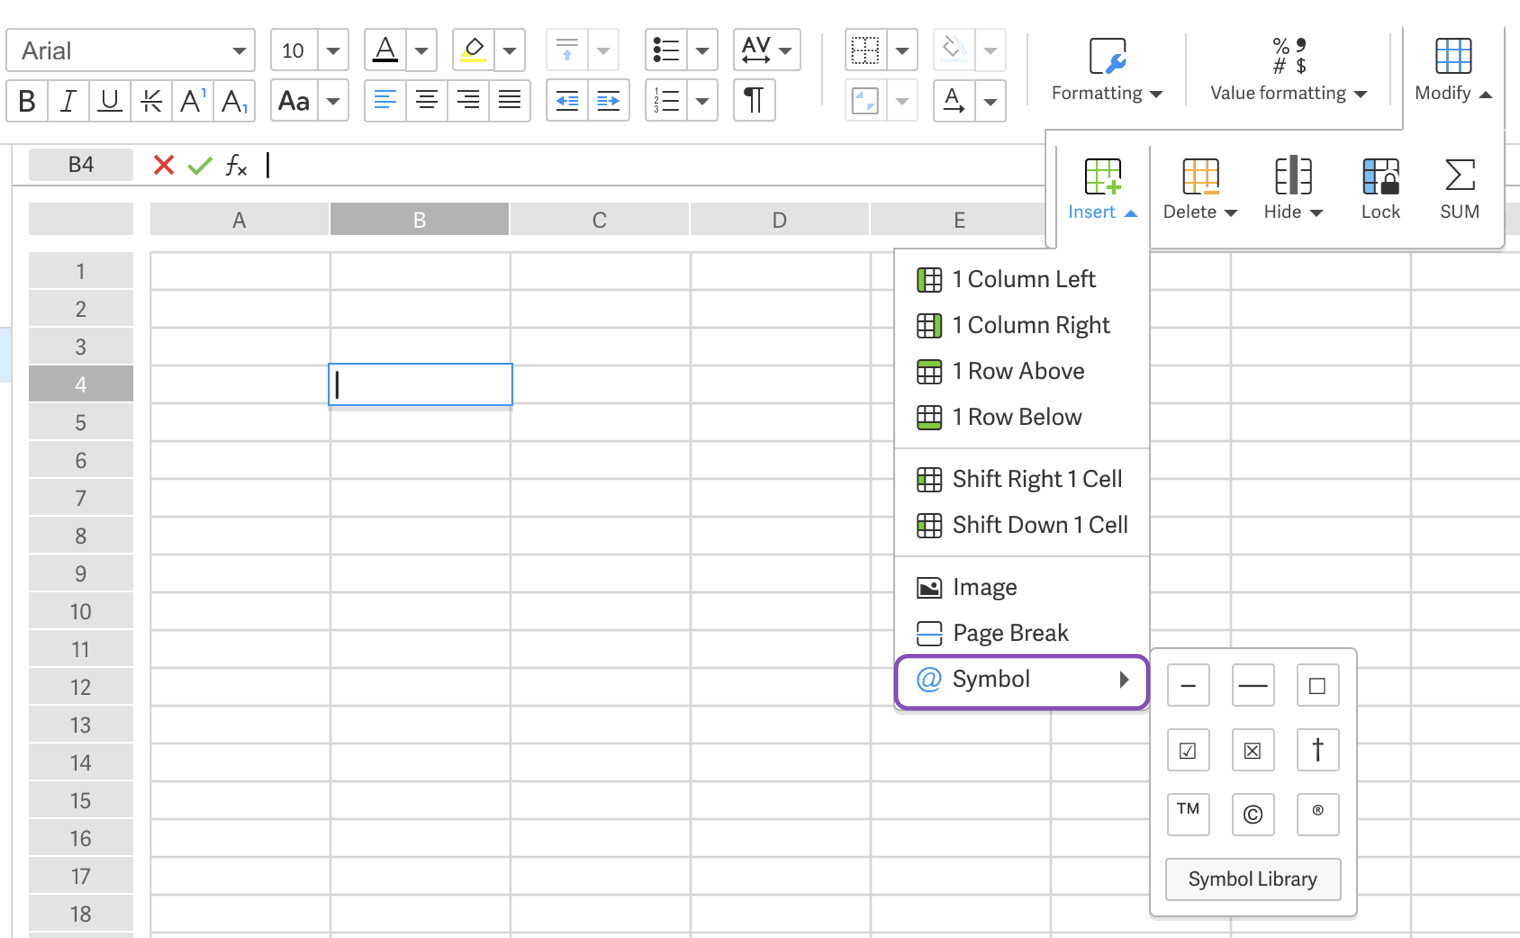Select Image from the Insert menu
This screenshot has height=938, width=1520.
(1021, 587)
